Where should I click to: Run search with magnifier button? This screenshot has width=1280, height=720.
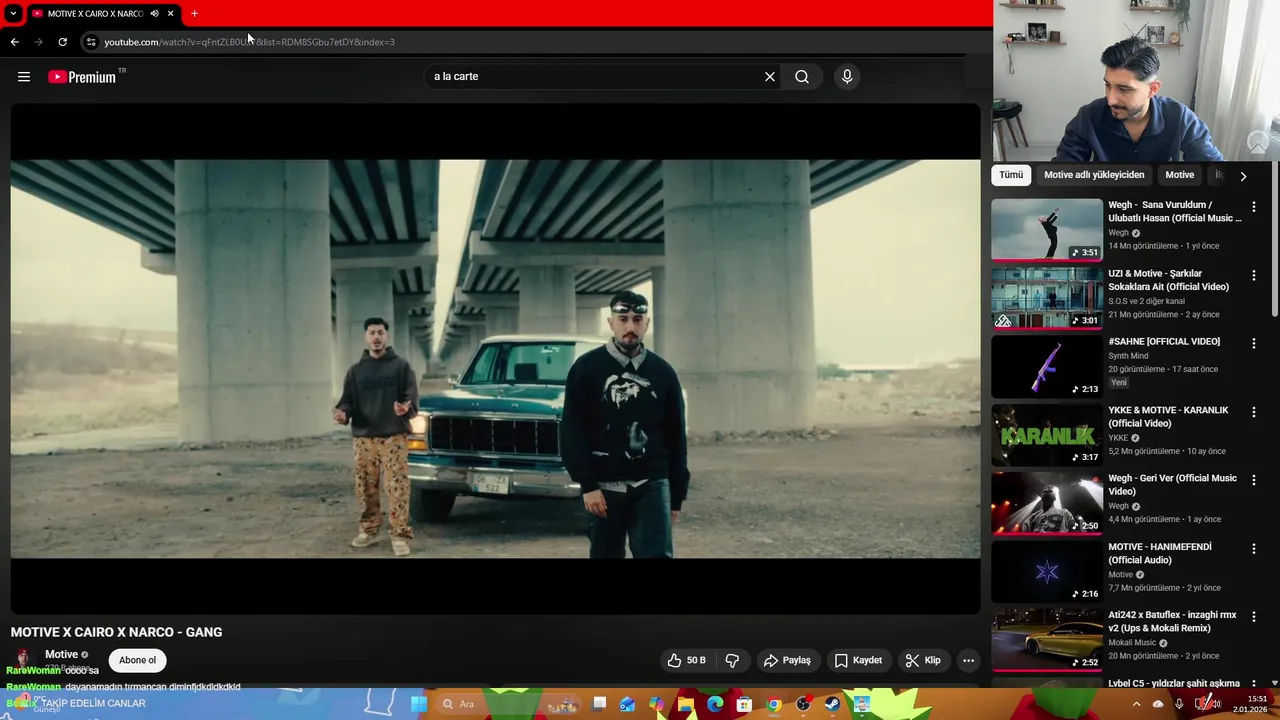[x=802, y=77]
